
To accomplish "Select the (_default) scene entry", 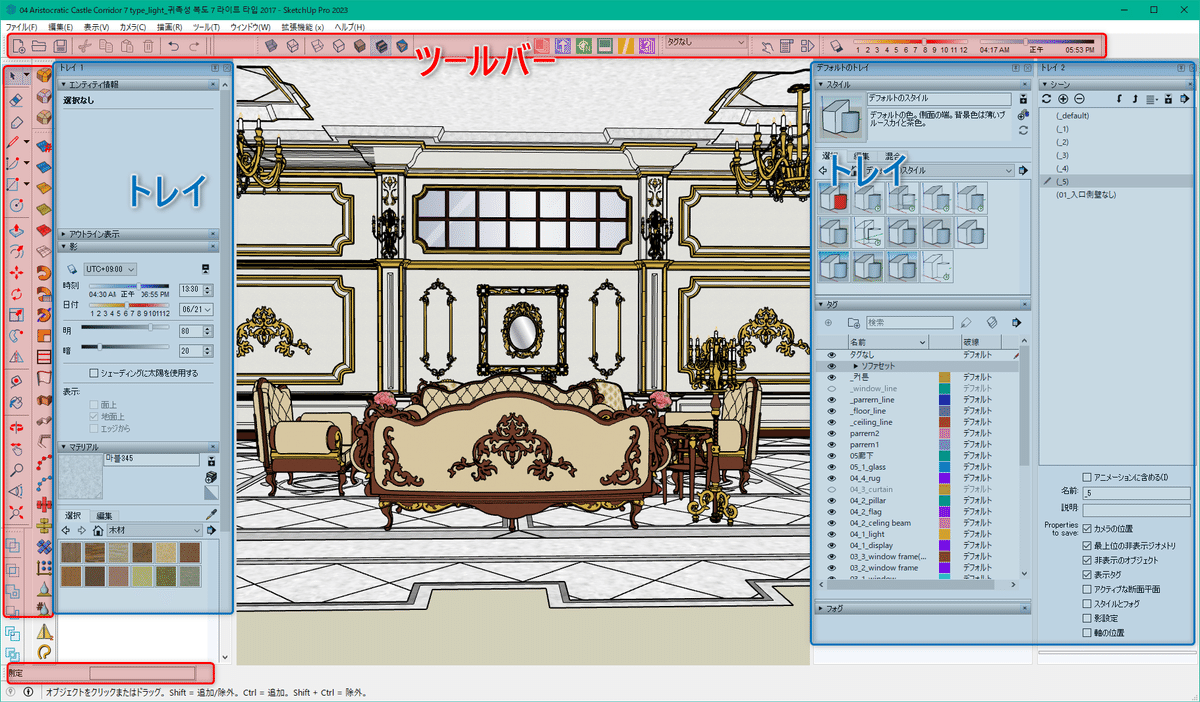I will click(1072, 116).
